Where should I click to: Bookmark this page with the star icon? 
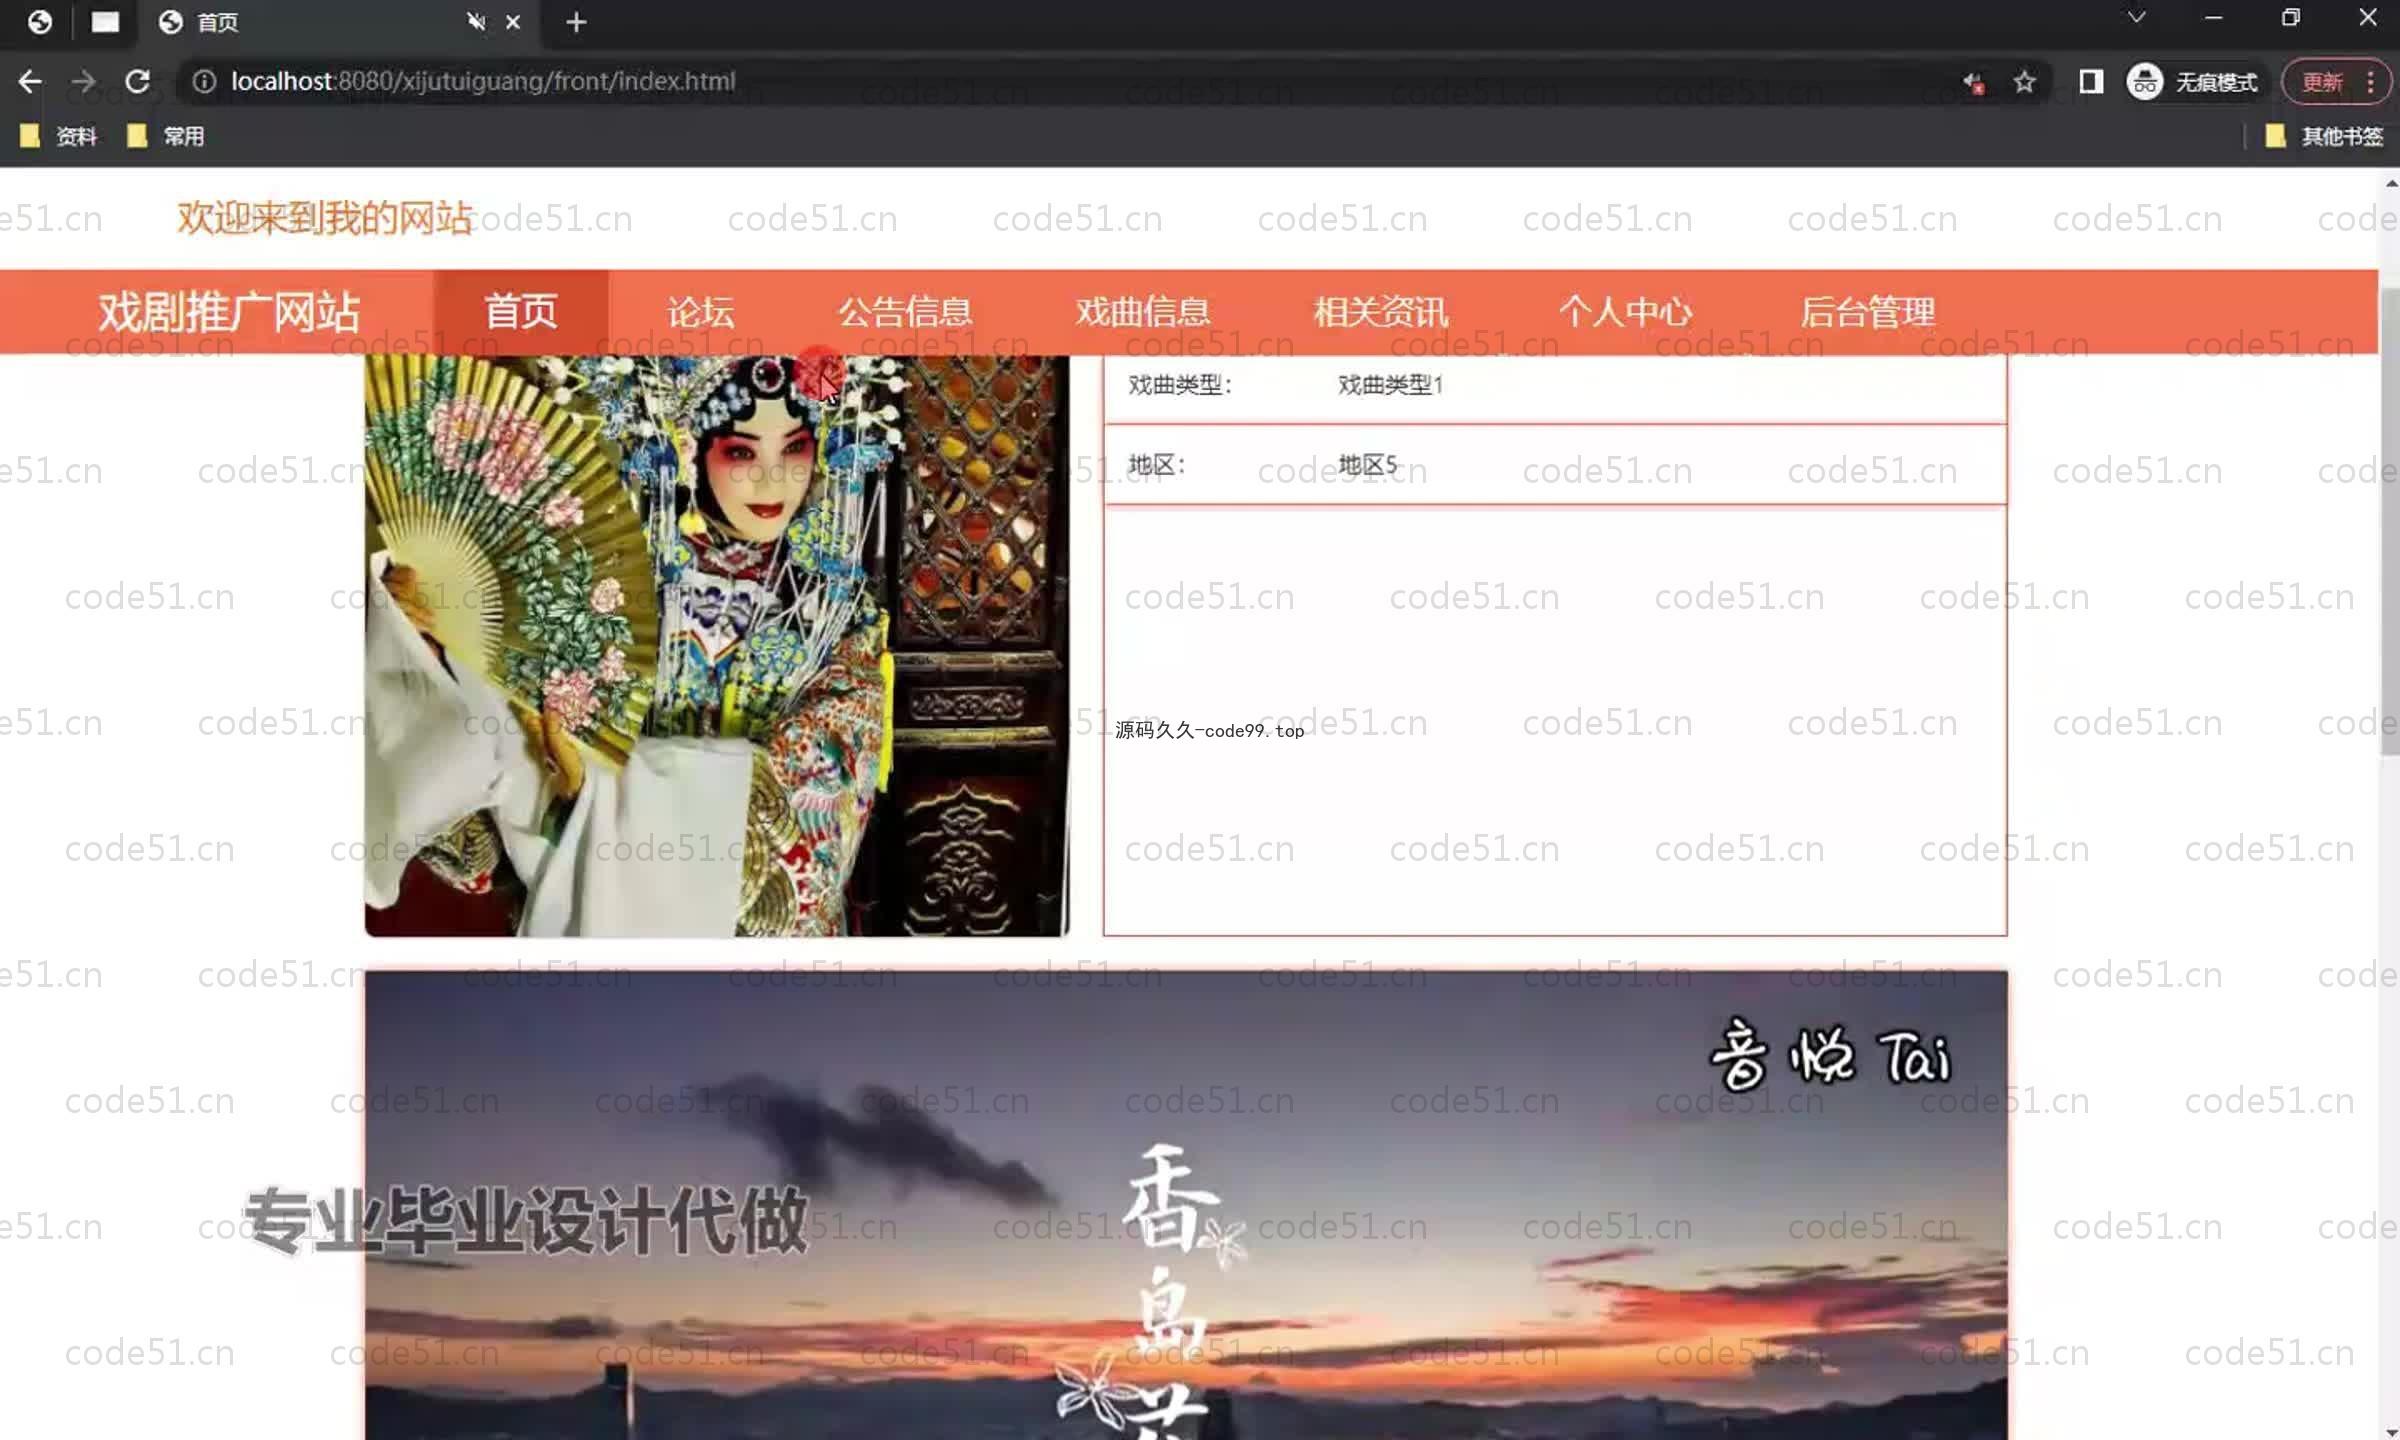pos(2024,81)
